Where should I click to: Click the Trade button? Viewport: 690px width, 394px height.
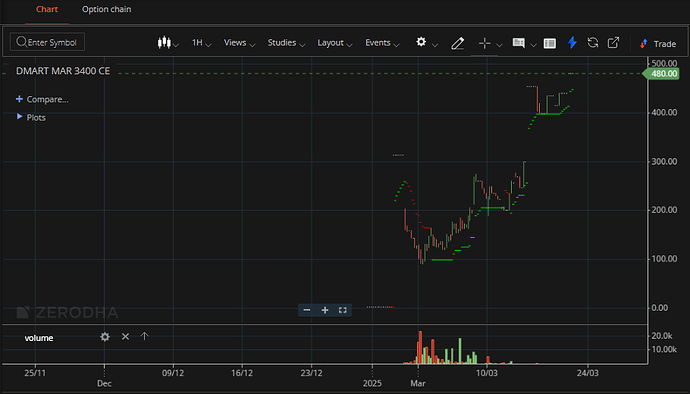[658, 44]
